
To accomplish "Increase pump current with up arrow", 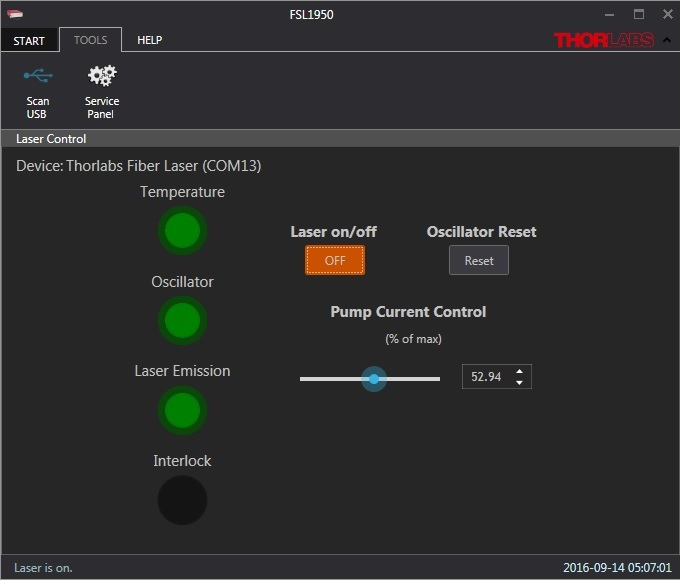I will point(519,371).
